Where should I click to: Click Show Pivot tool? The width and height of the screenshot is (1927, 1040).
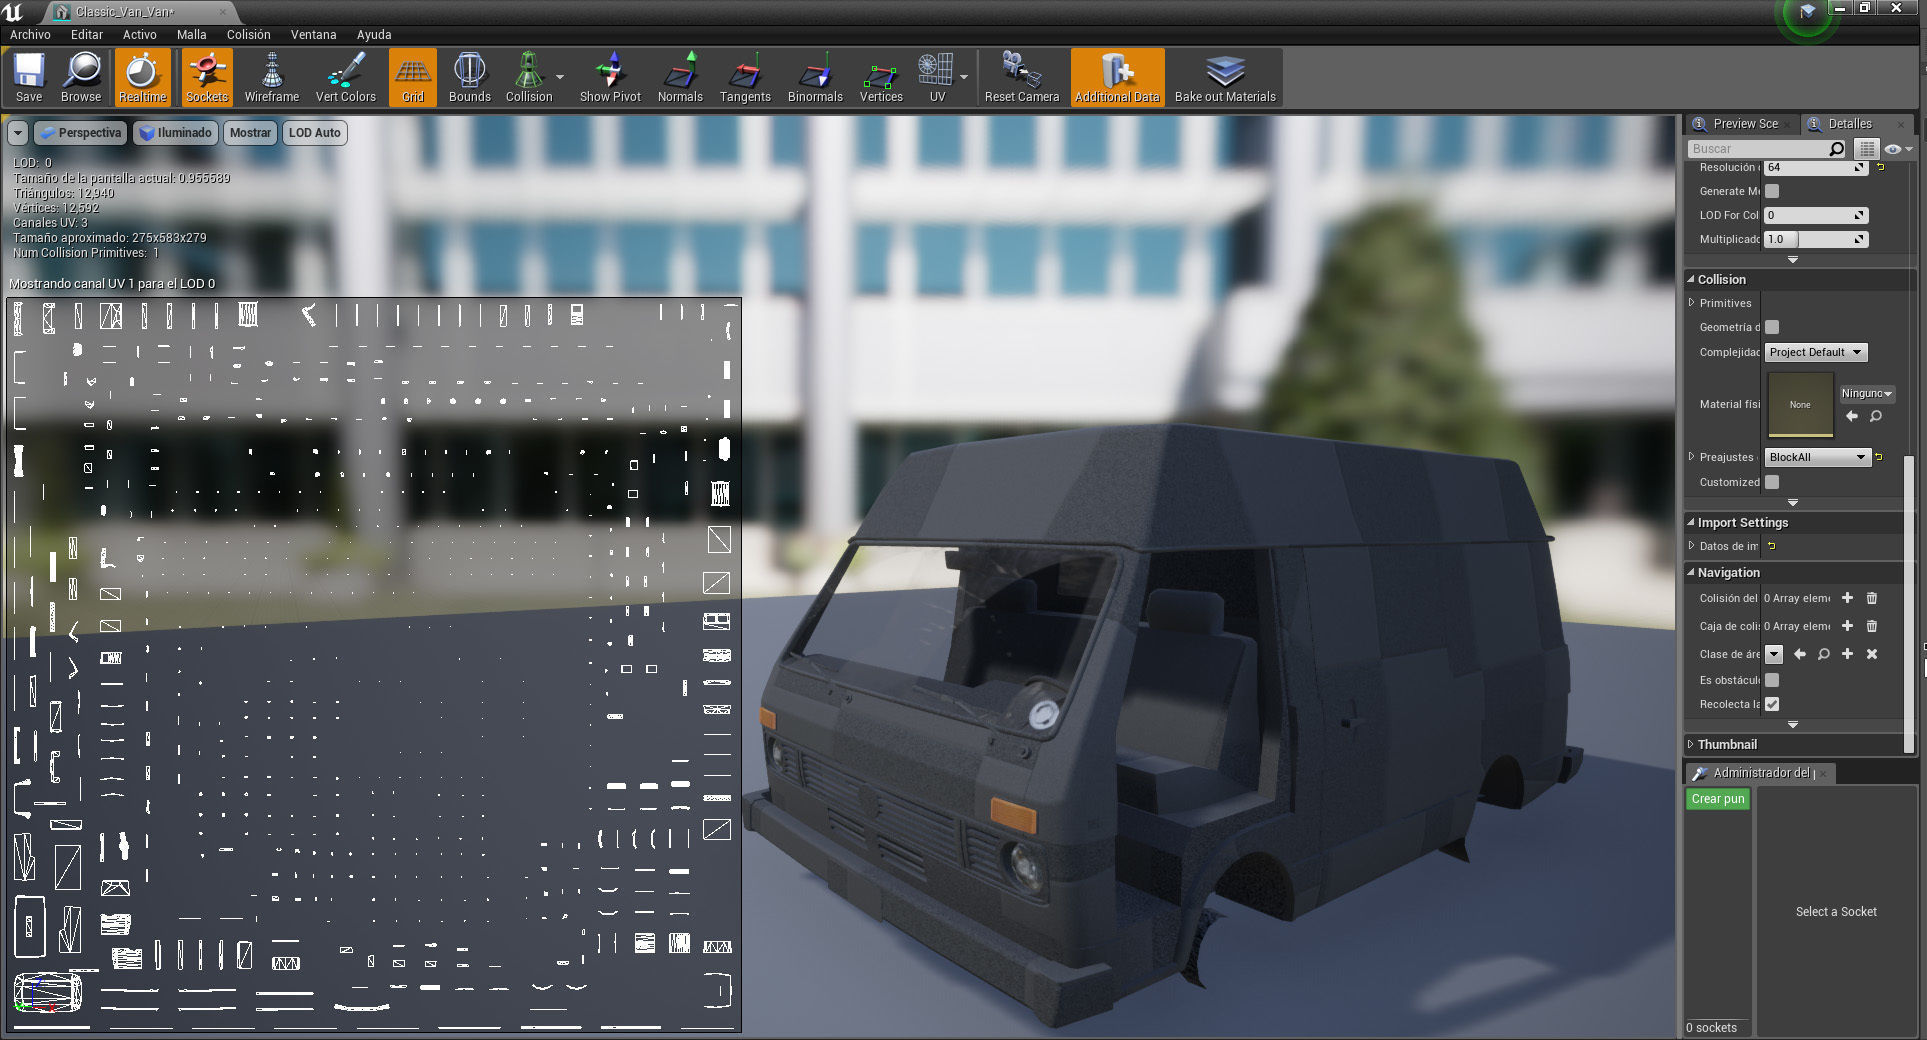[x=610, y=78]
